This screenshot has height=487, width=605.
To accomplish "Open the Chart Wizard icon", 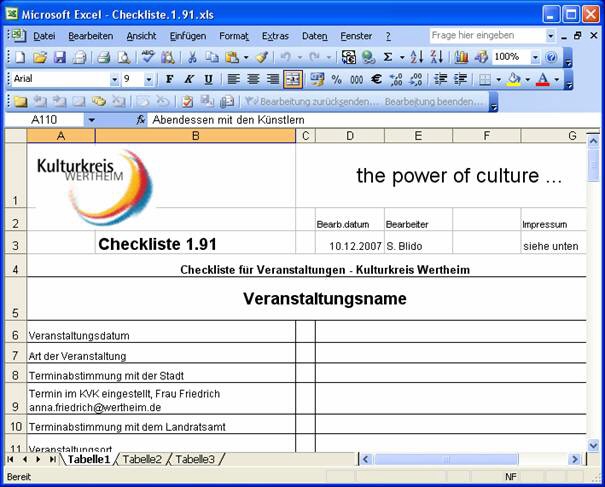I will 461,57.
